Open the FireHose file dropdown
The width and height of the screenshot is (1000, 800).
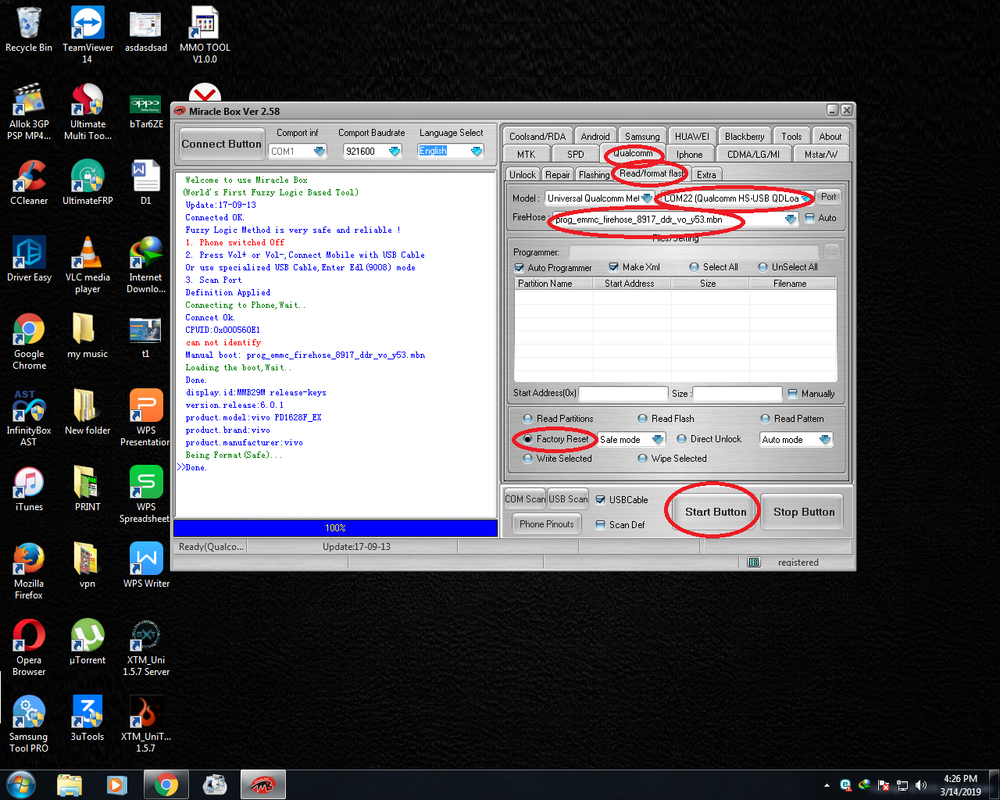click(x=790, y=219)
